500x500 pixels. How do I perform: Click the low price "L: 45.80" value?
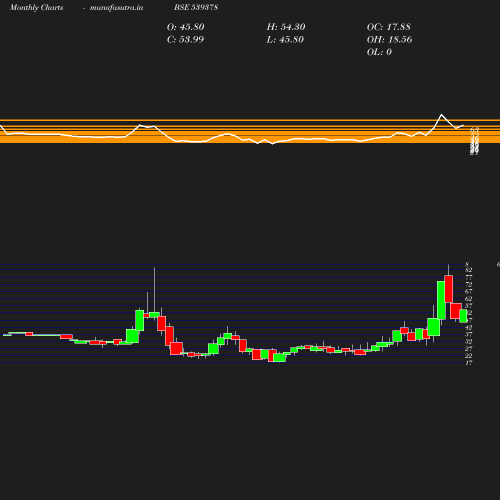[x=285, y=39]
